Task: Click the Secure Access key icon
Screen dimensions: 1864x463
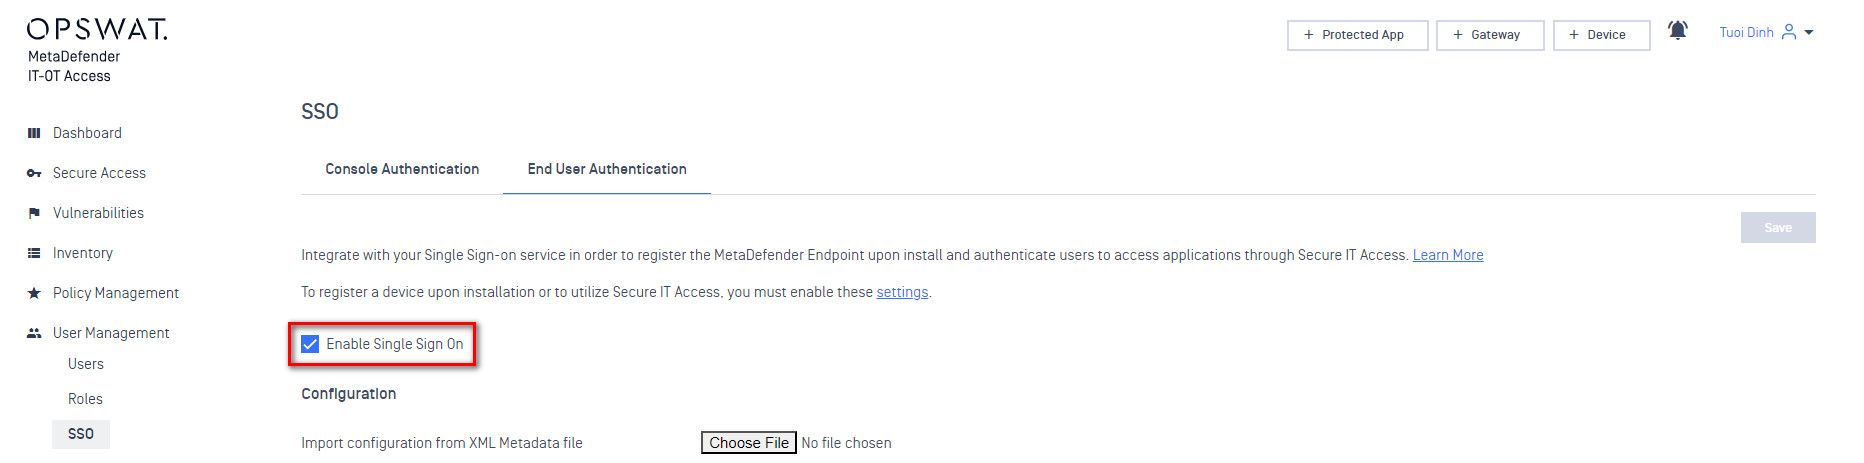Action: [x=34, y=173]
